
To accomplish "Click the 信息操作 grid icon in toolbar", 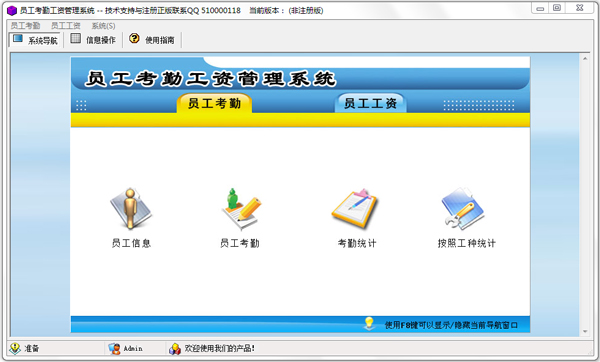I will [x=75, y=38].
